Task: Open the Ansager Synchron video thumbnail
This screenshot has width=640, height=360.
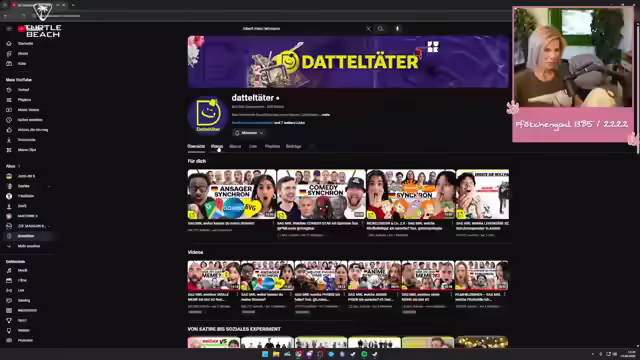Action: pyautogui.click(x=231, y=194)
